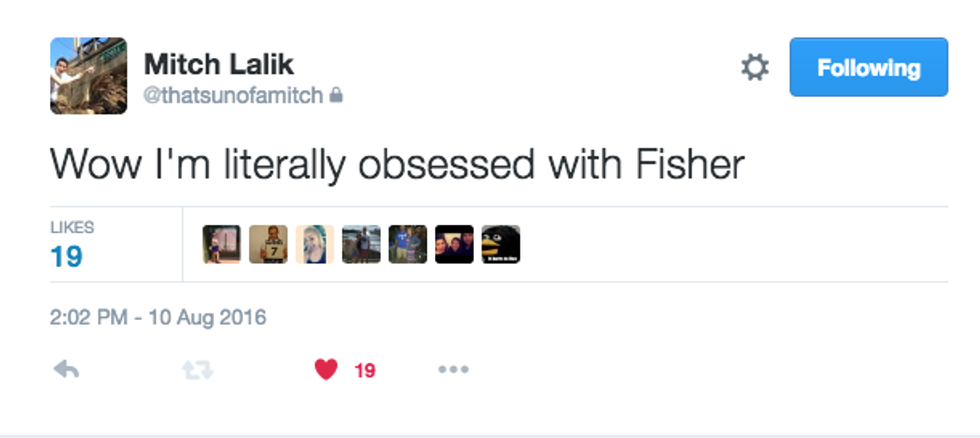980x438 pixels.
Task: Open the dark group-selfie liker avatar
Action: click(454, 244)
